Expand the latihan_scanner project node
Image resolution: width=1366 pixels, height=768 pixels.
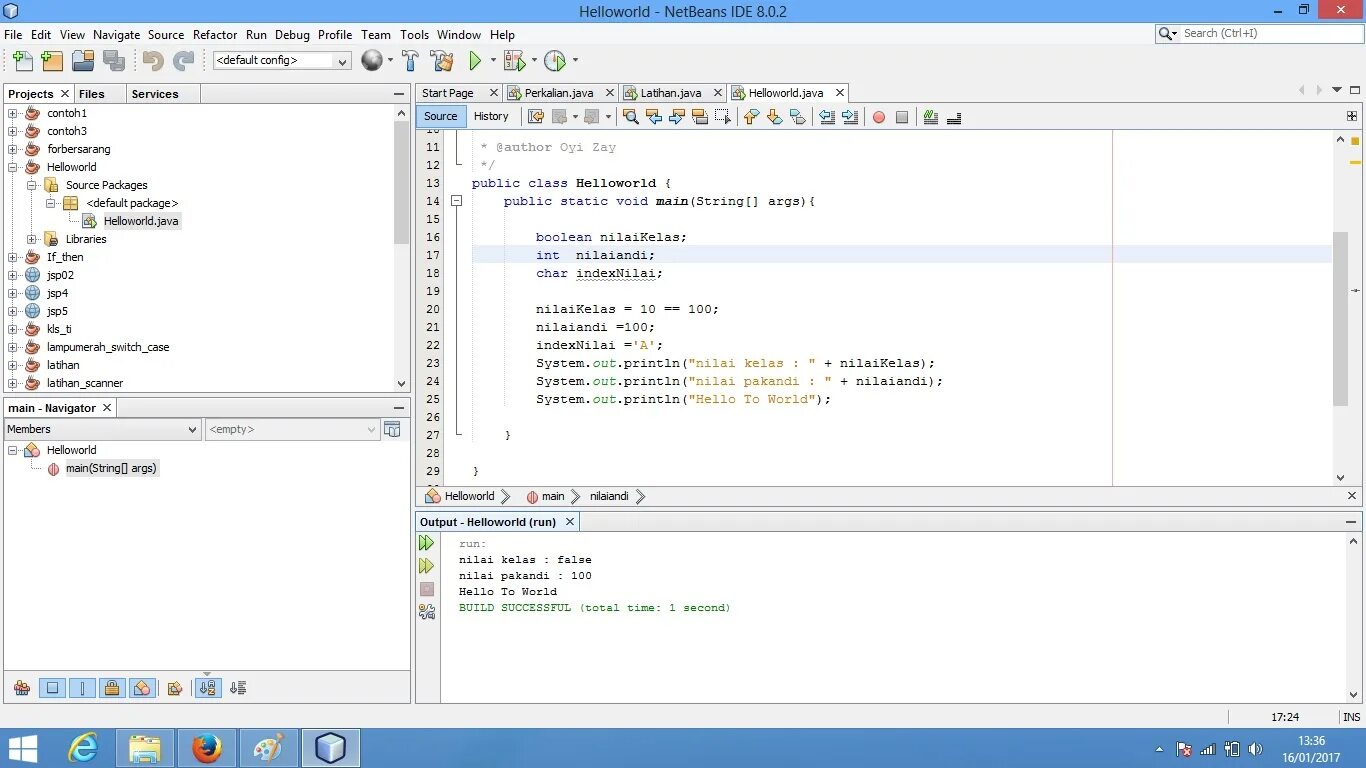pos(13,383)
